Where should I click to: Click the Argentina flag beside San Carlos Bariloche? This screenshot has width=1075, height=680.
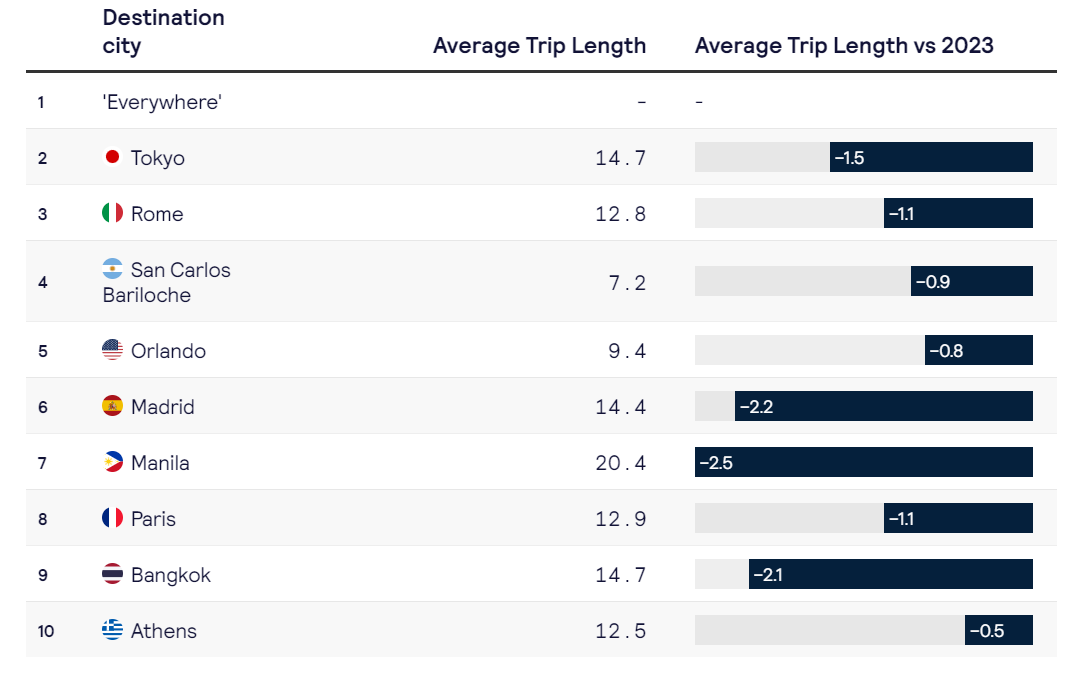[x=112, y=269]
